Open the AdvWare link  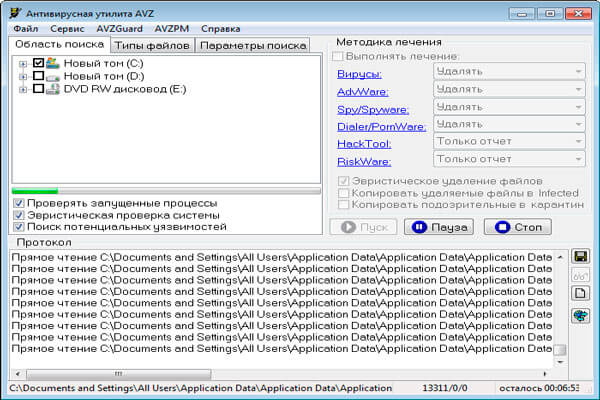point(363,92)
